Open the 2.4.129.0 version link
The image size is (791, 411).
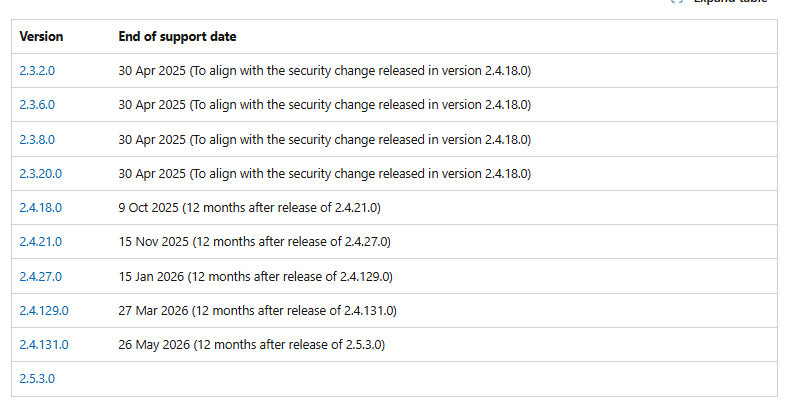[44, 311]
